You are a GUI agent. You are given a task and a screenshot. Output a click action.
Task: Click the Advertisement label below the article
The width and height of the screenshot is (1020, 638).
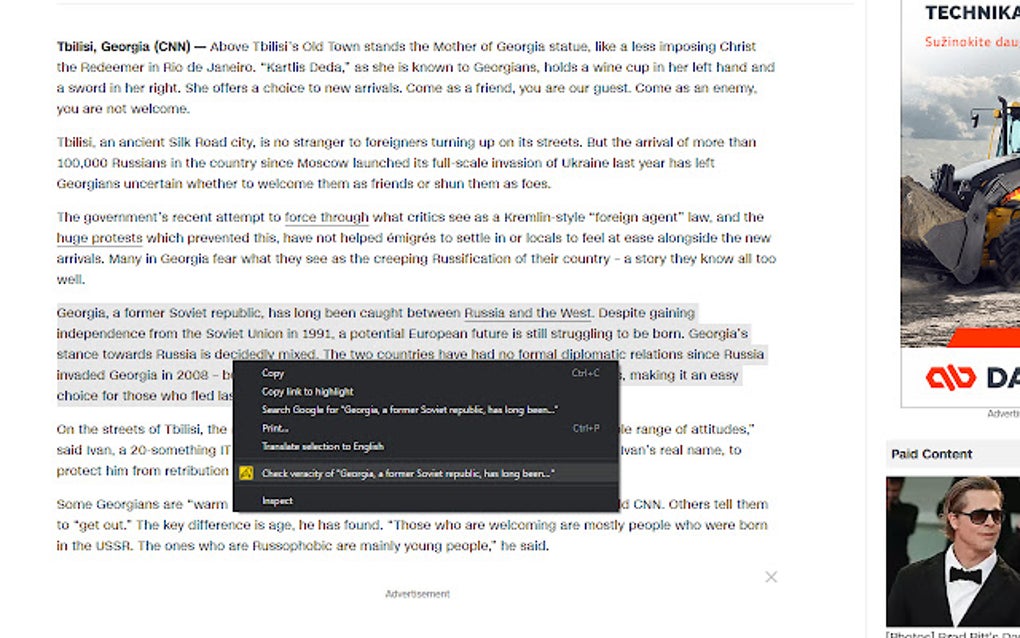point(416,593)
